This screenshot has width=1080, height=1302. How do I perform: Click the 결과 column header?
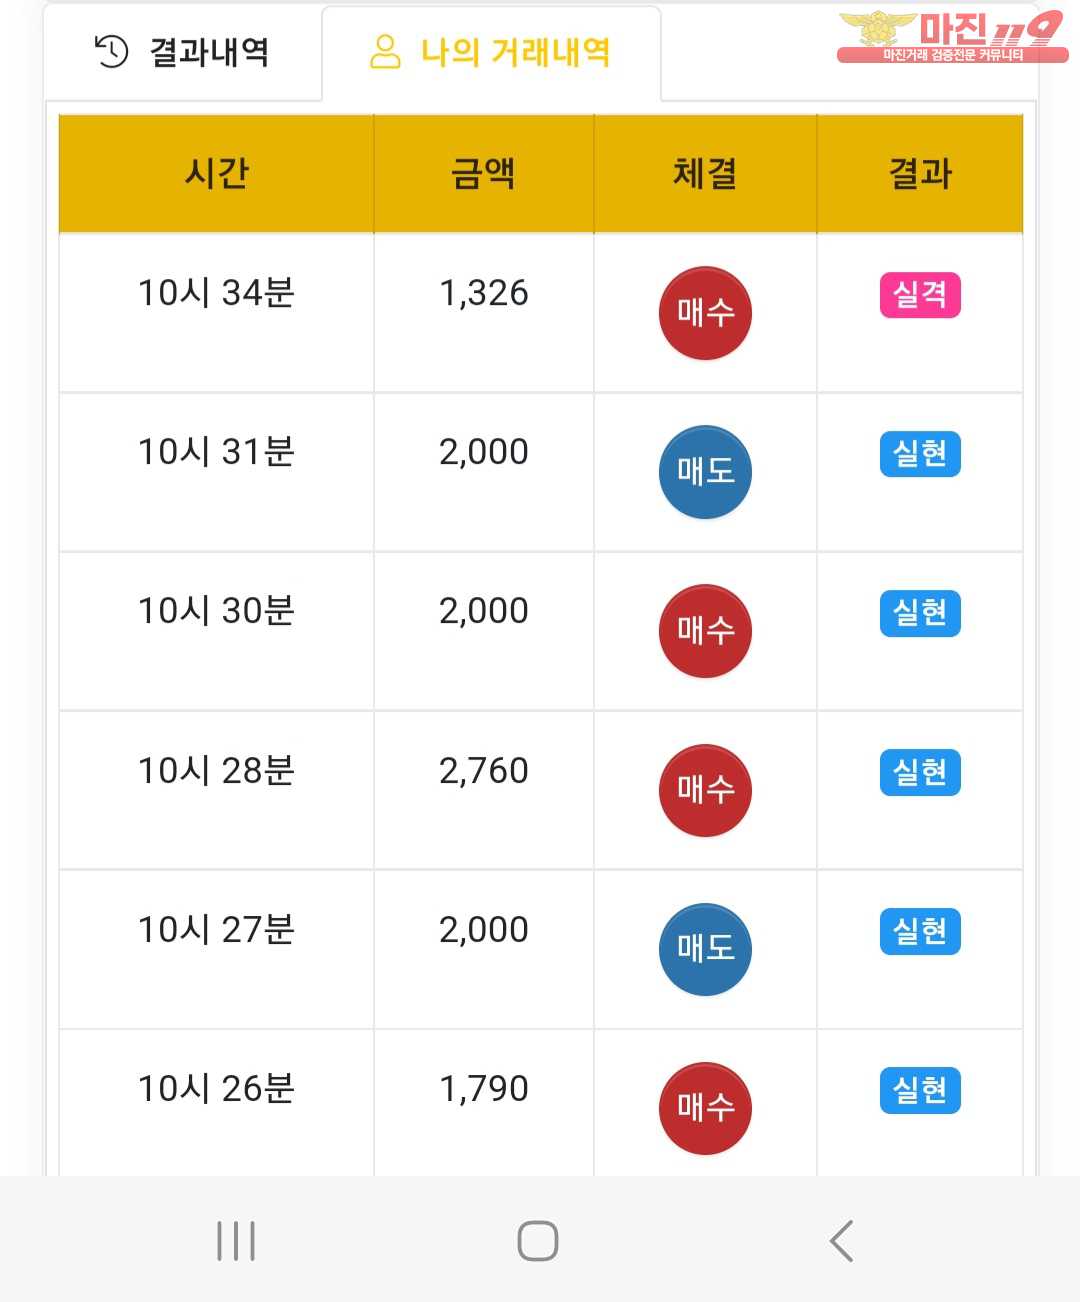[x=920, y=174]
